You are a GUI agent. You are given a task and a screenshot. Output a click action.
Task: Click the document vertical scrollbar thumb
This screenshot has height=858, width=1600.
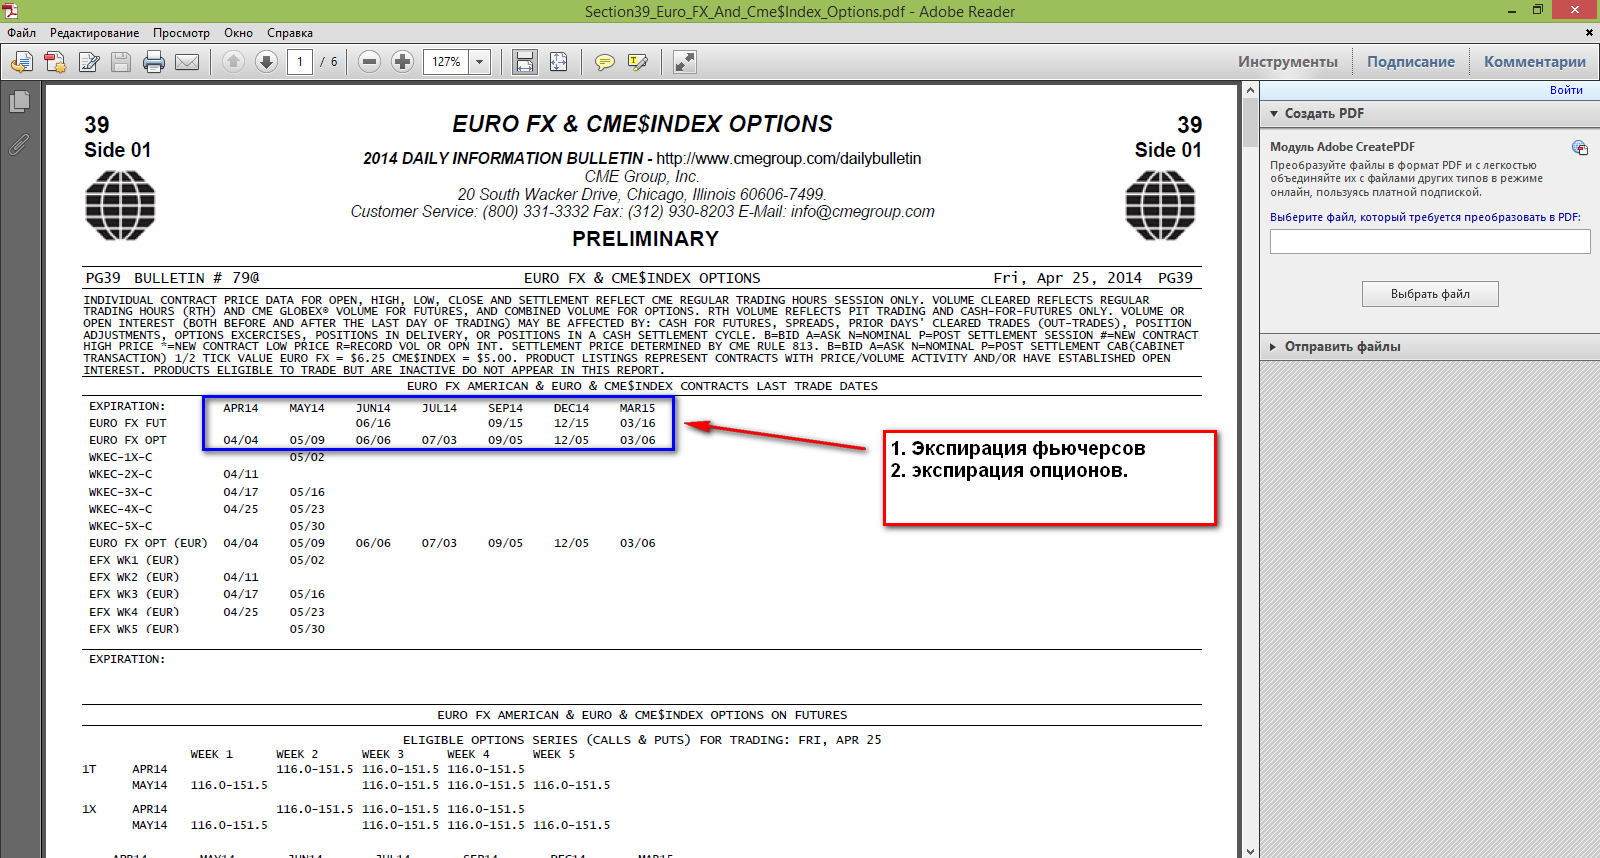[x=1250, y=123]
